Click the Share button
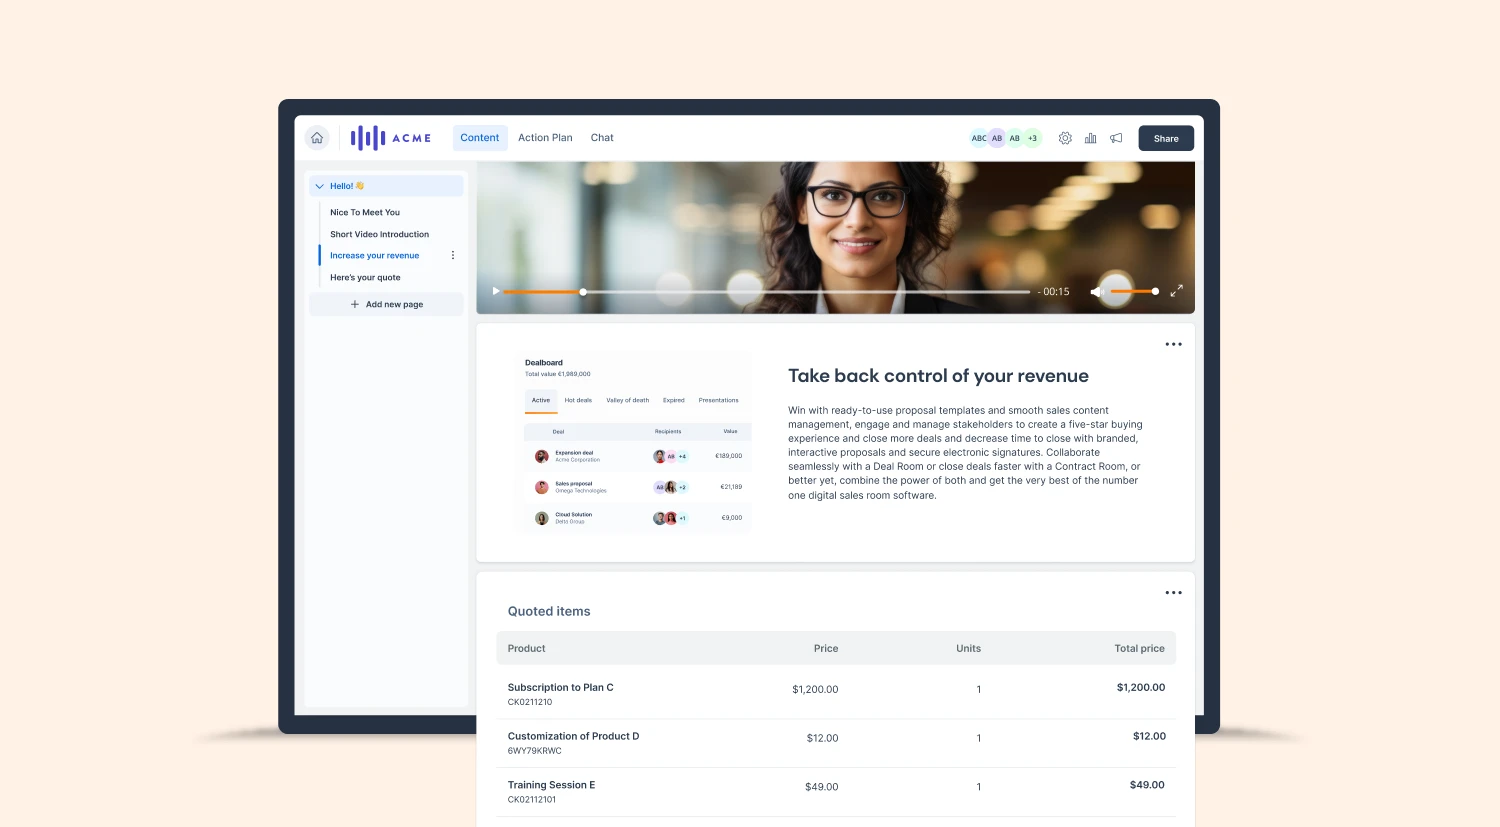The image size is (1500, 827). pos(1166,138)
